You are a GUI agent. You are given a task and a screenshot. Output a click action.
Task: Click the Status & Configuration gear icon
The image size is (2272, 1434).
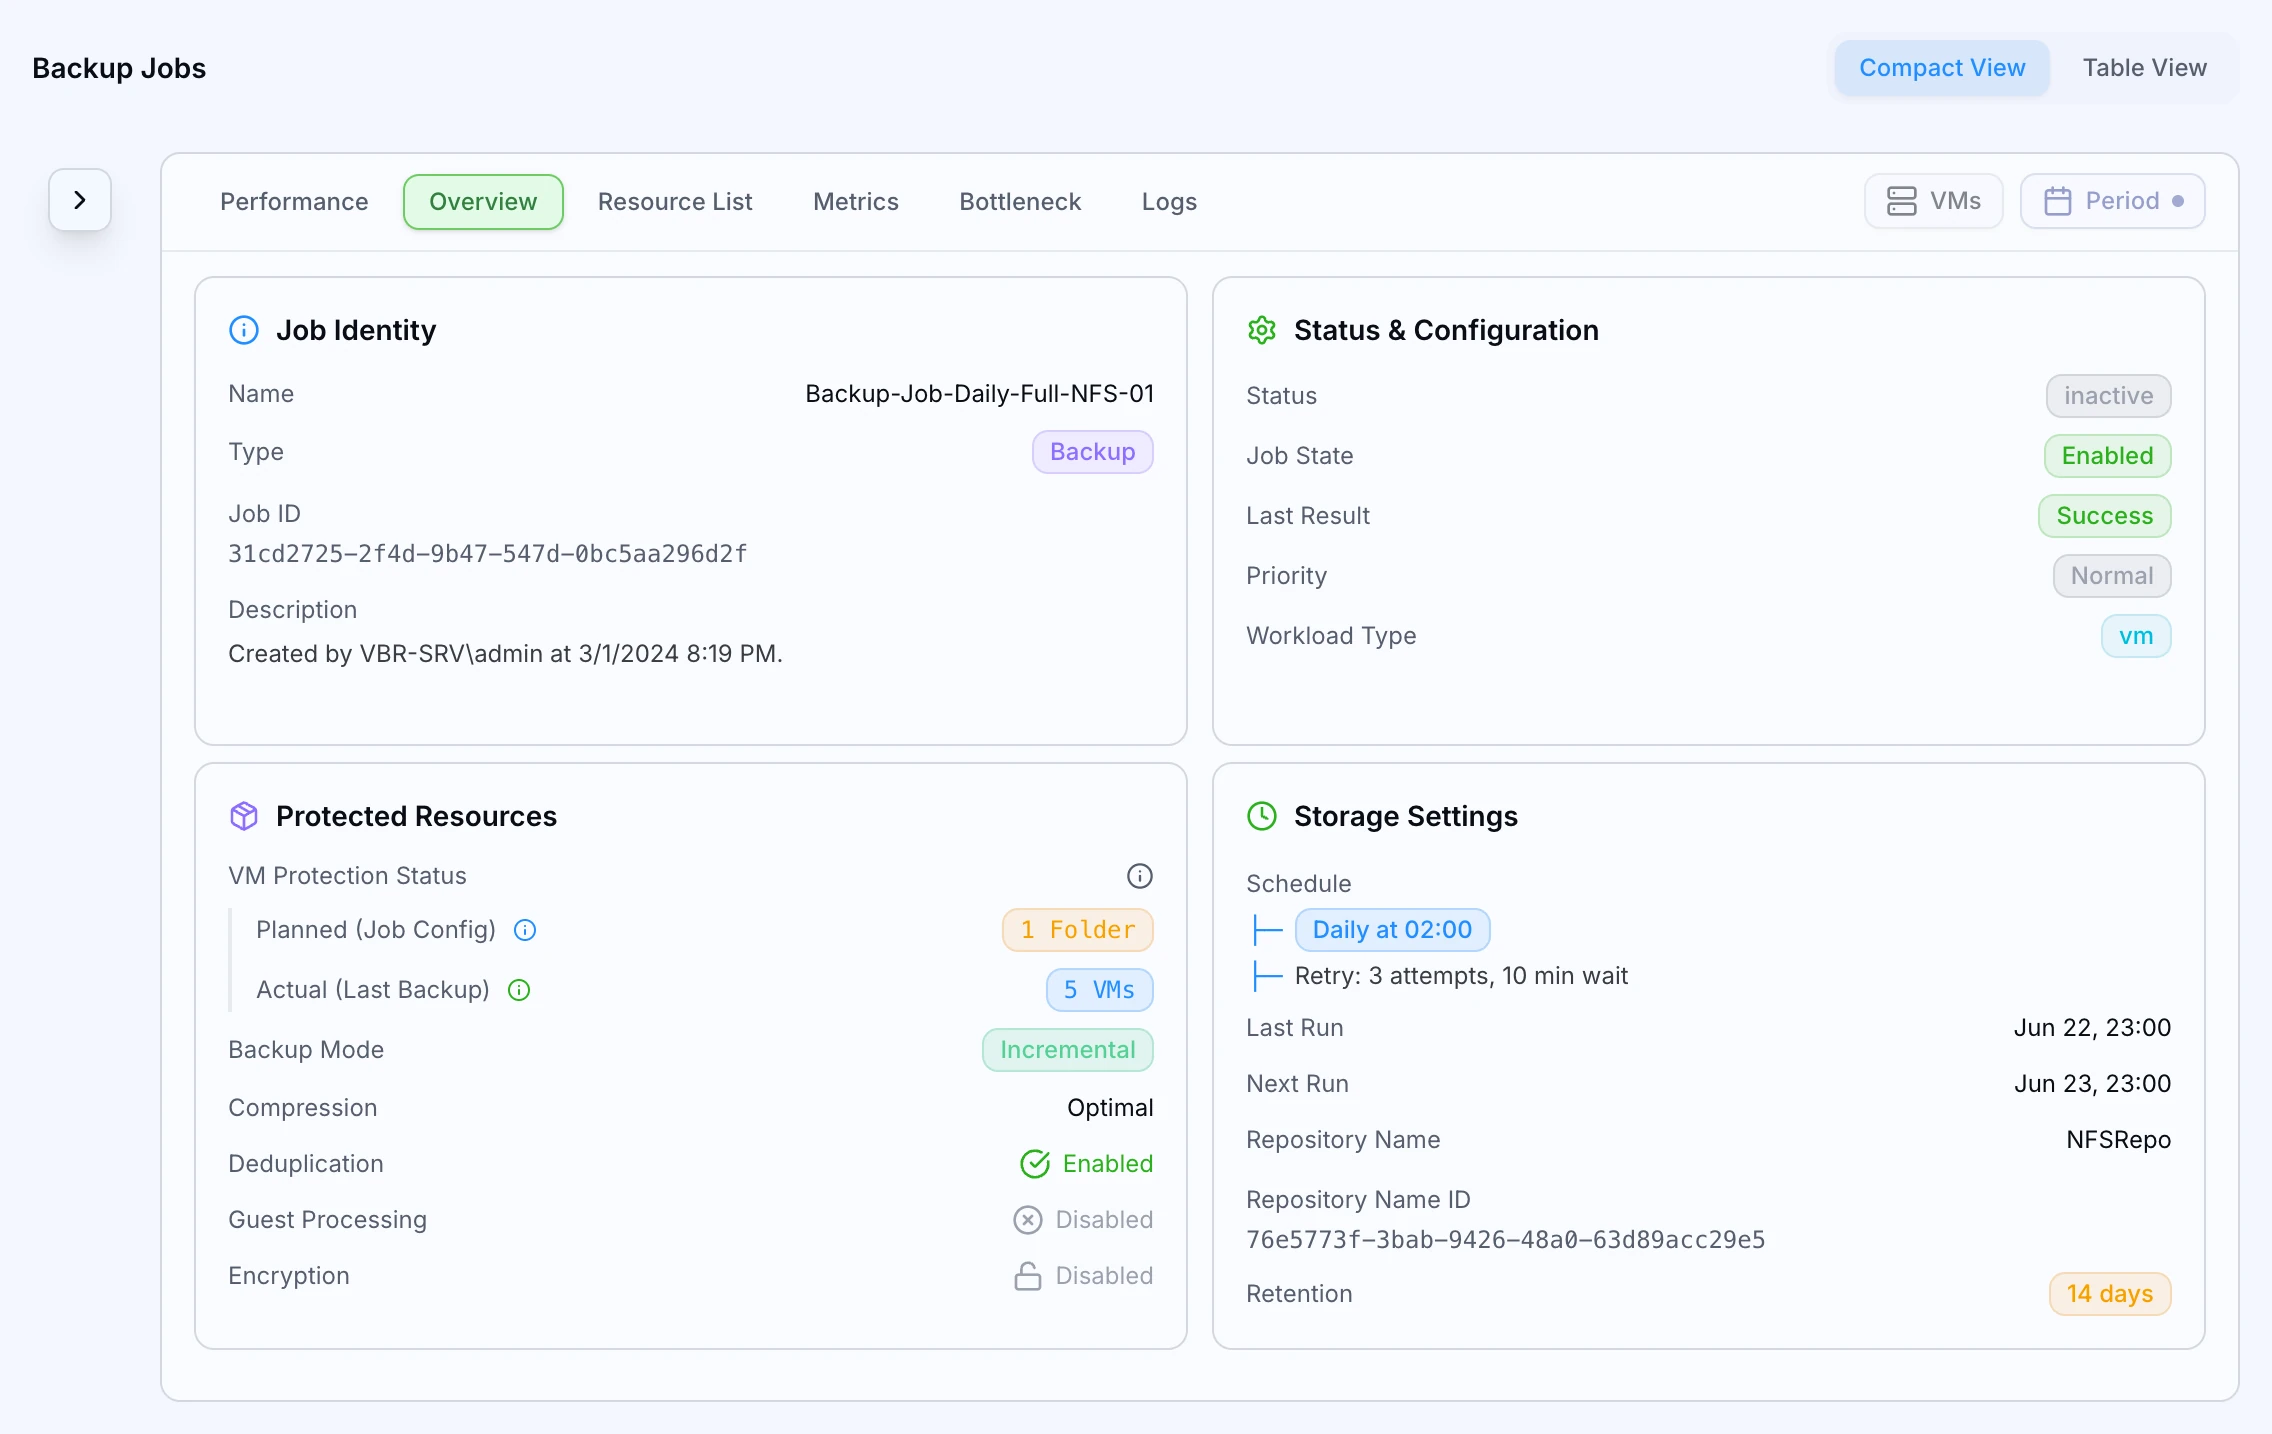(1262, 330)
